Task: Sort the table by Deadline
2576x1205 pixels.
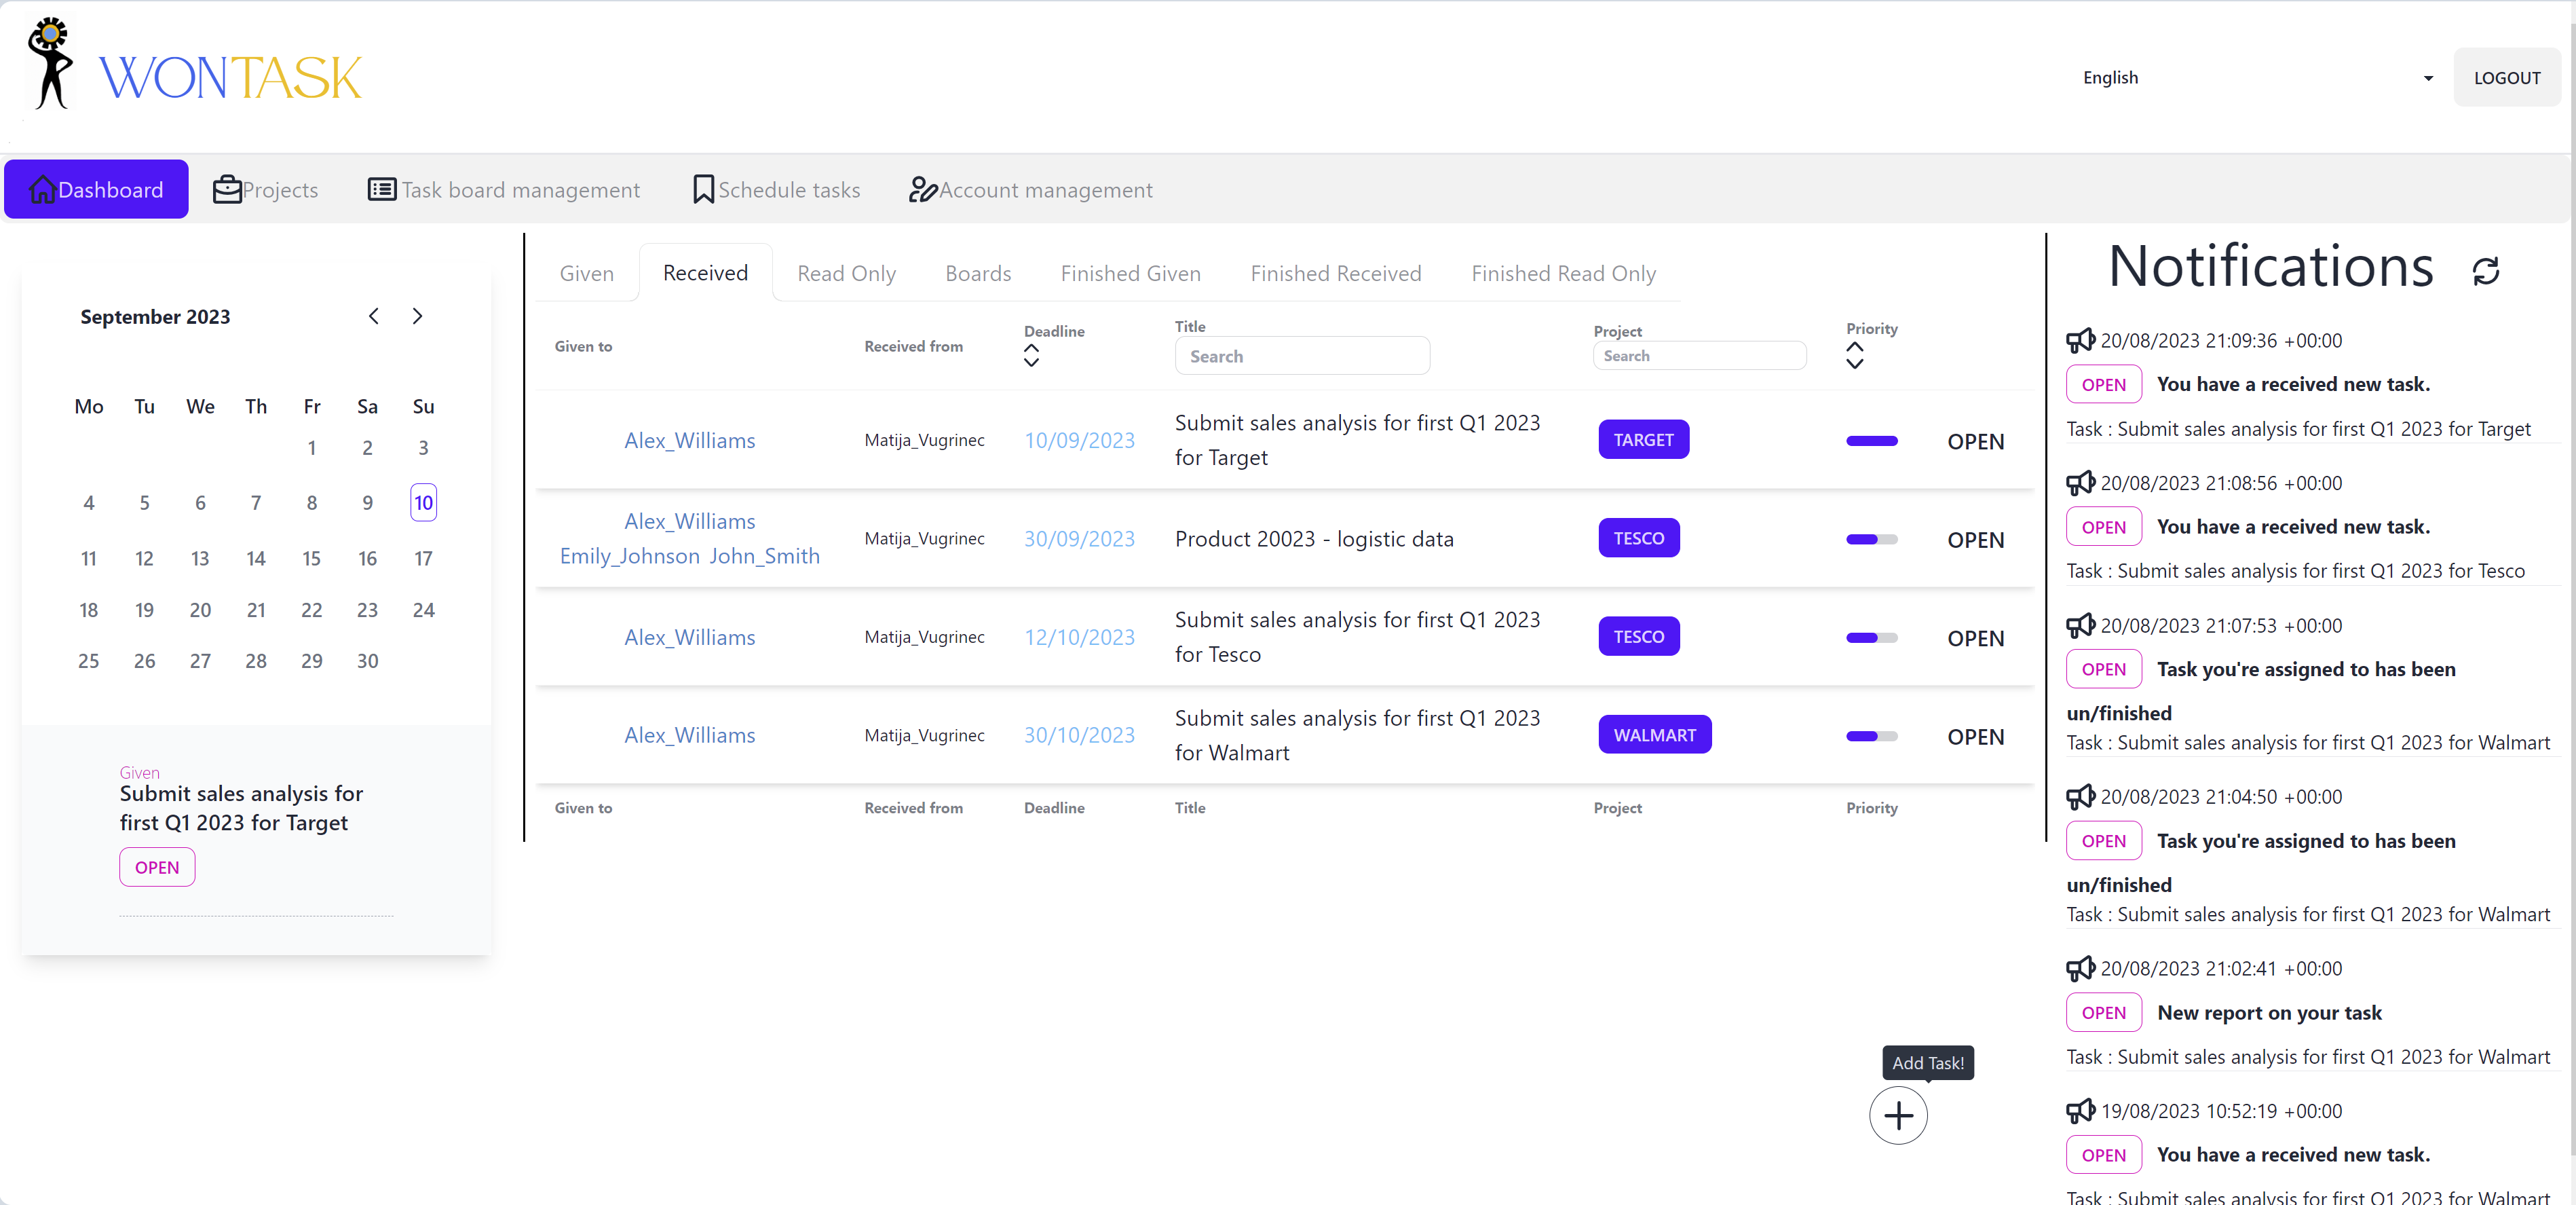Action: pos(1031,355)
